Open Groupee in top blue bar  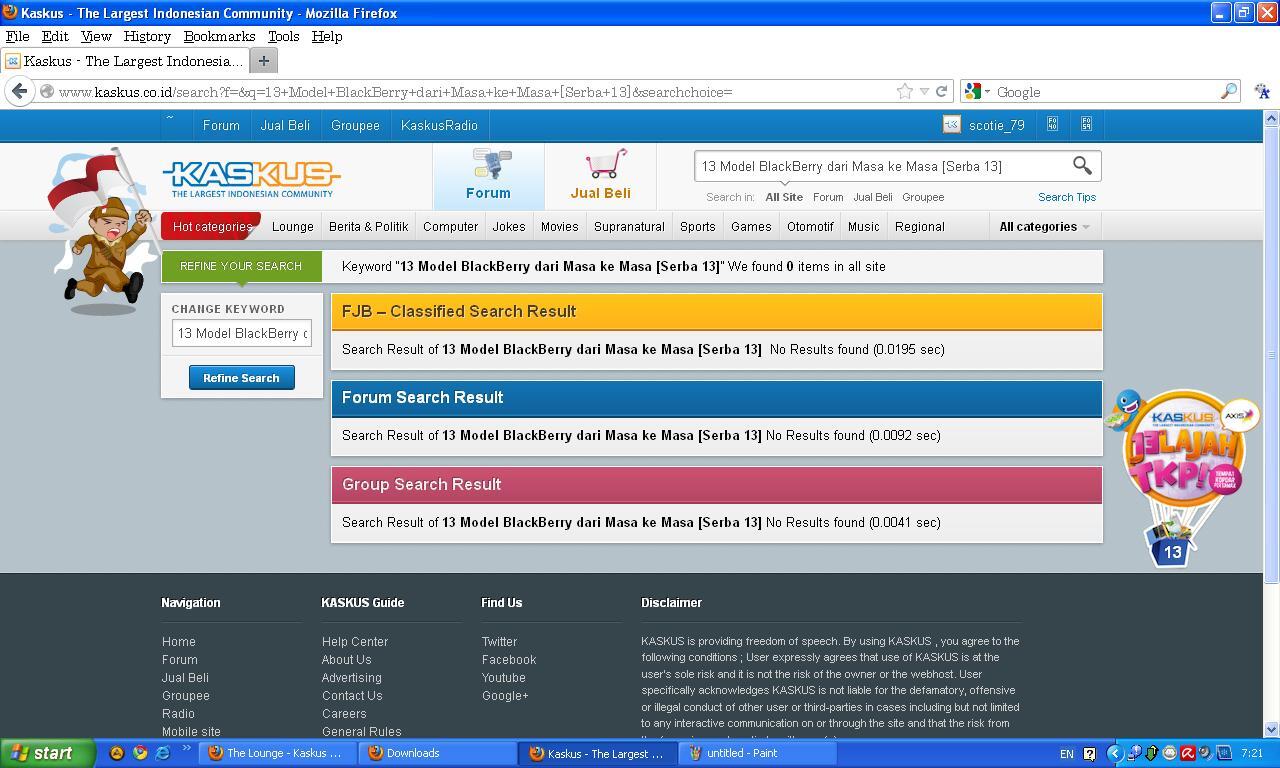pyautogui.click(x=355, y=125)
